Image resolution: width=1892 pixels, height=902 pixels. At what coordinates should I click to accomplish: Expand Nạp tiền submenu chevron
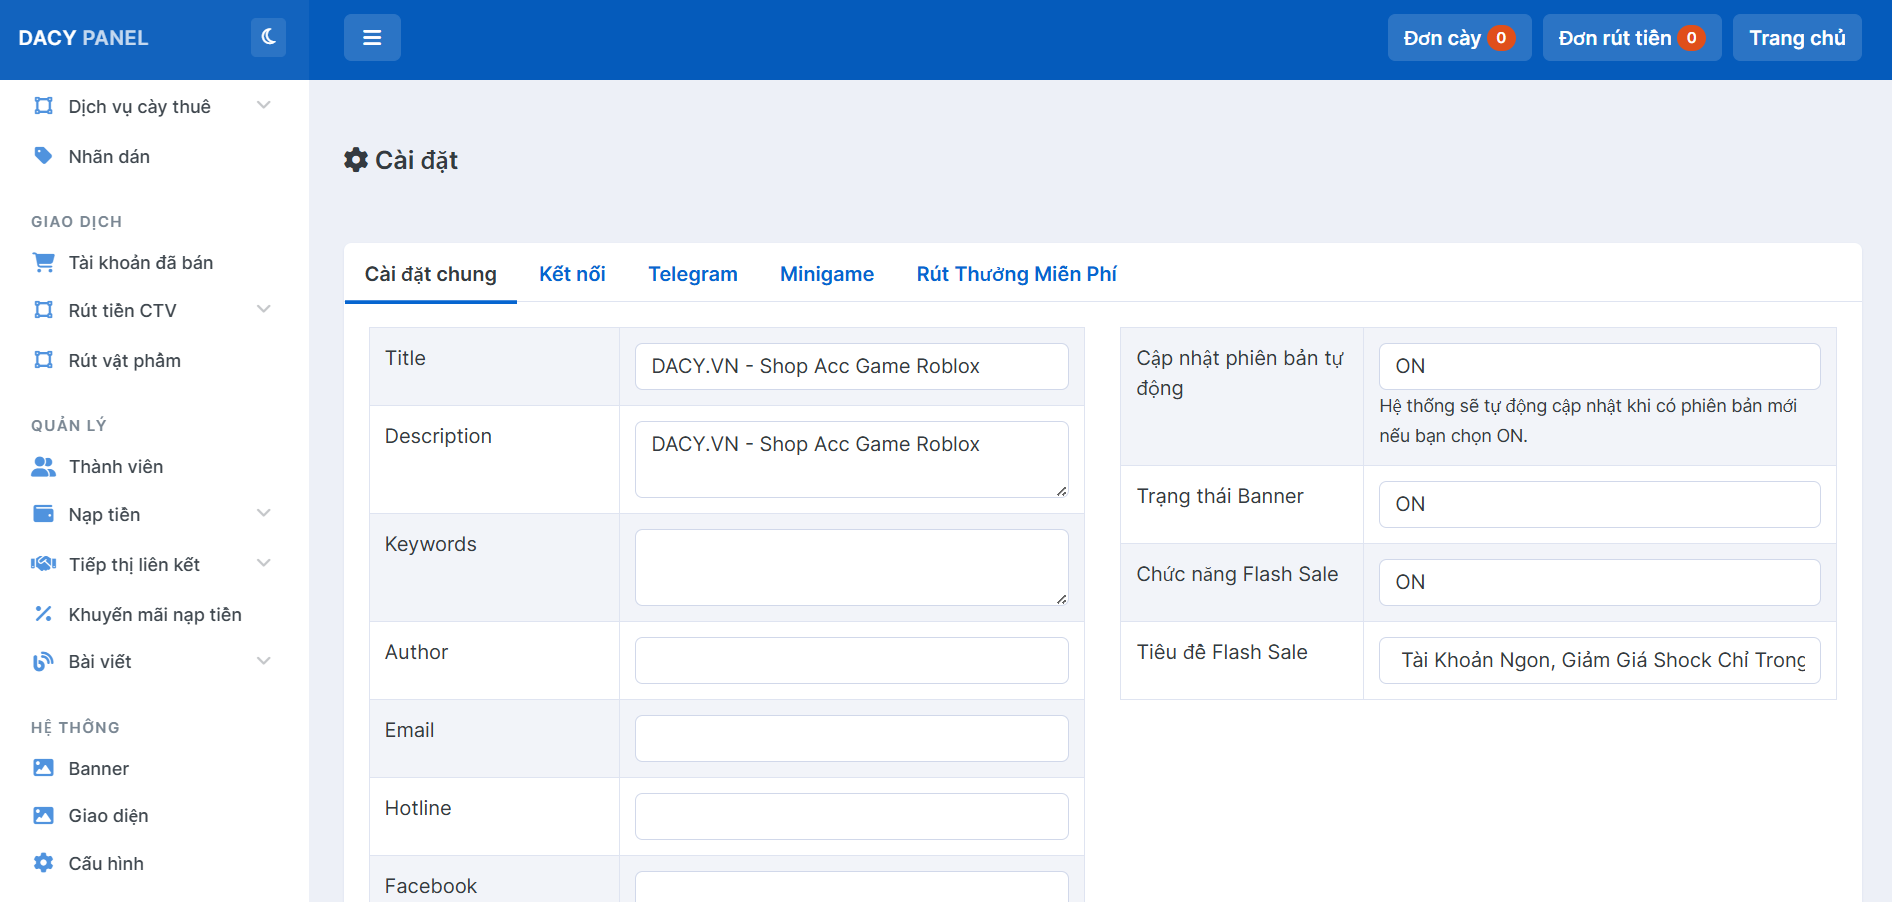tap(264, 514)
